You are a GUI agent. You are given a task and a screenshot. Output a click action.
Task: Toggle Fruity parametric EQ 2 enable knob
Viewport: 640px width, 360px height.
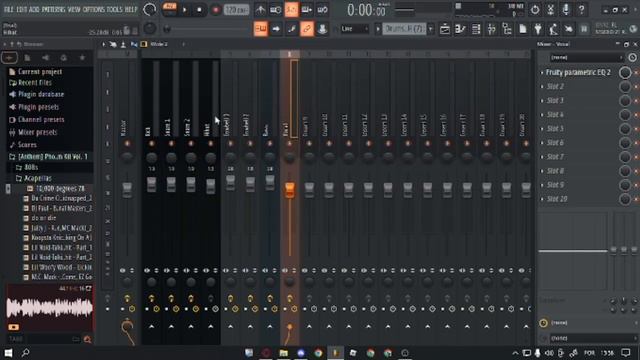625,73
